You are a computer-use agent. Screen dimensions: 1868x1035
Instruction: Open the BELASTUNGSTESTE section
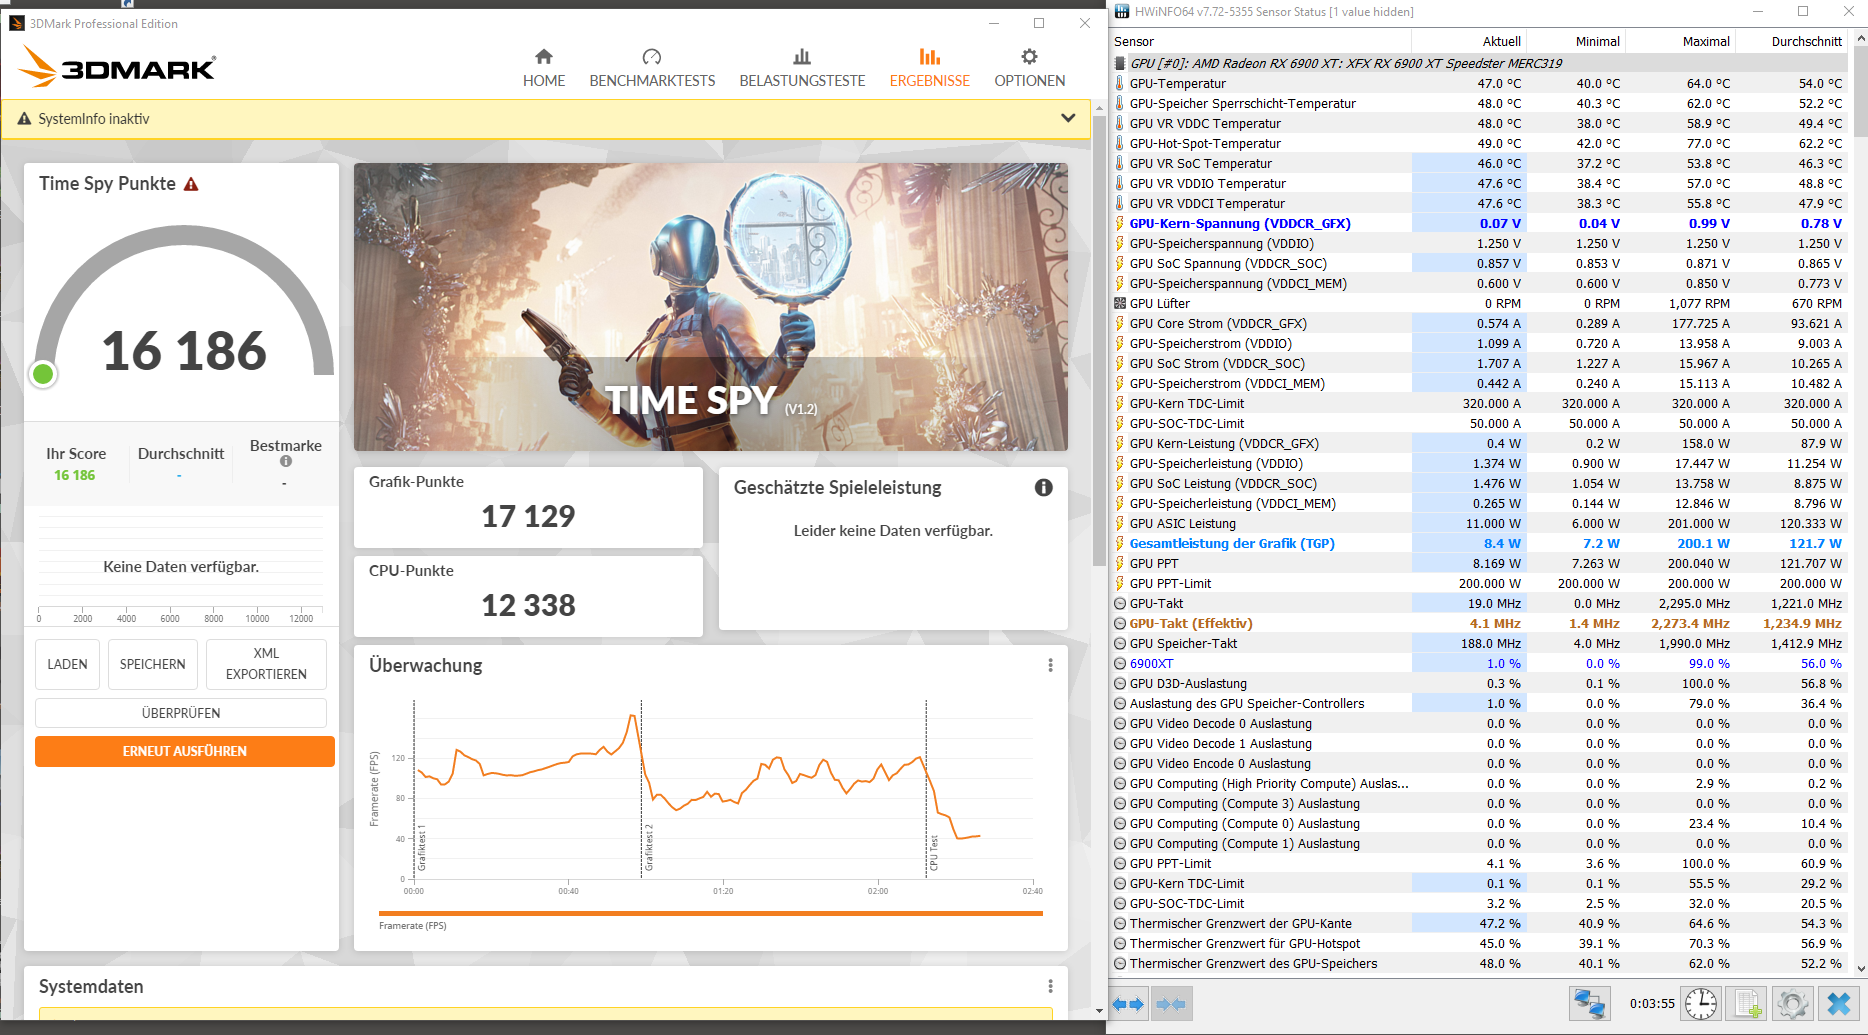[802, 68]
